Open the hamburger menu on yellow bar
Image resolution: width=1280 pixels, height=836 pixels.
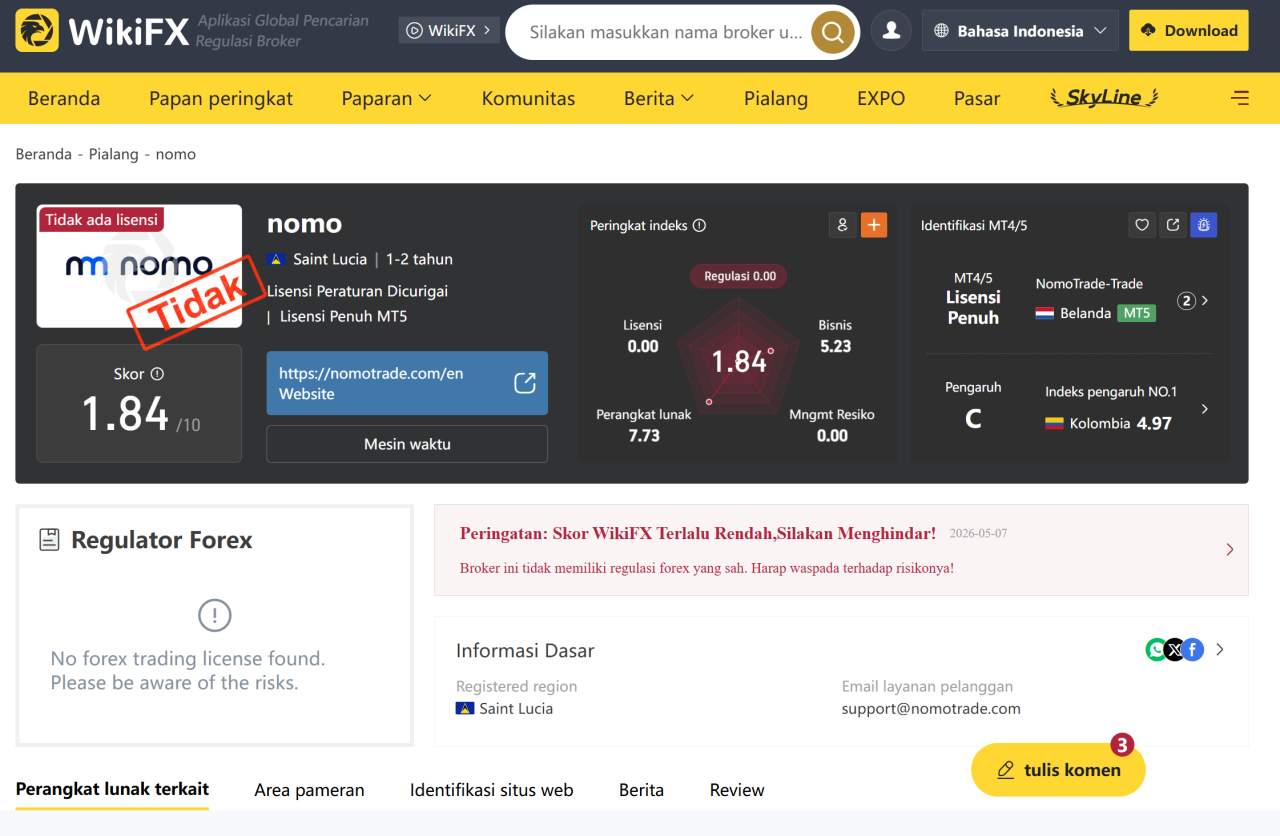point(1240,98)
